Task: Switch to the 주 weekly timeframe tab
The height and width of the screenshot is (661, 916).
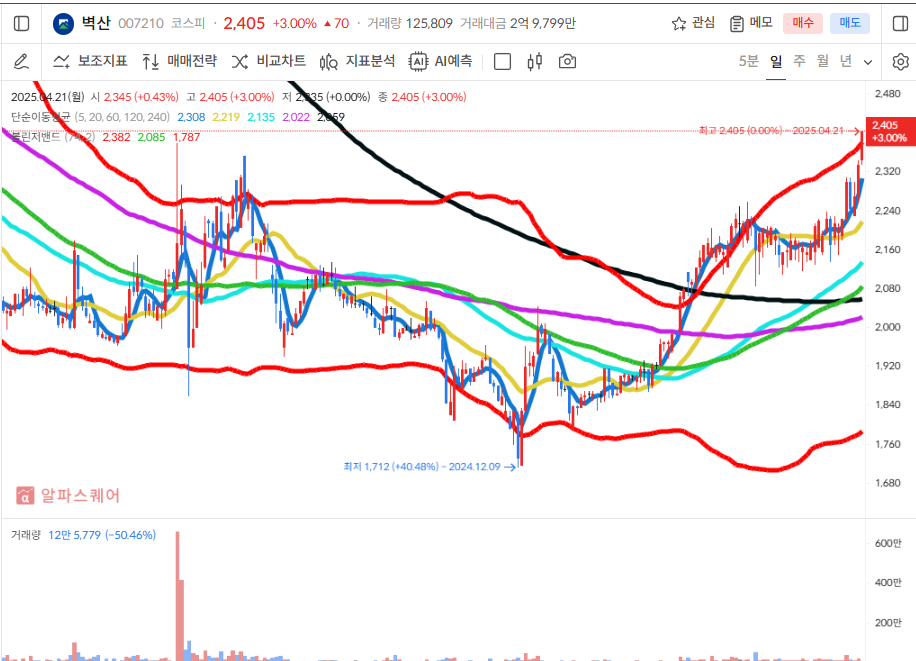Action: 799,62
